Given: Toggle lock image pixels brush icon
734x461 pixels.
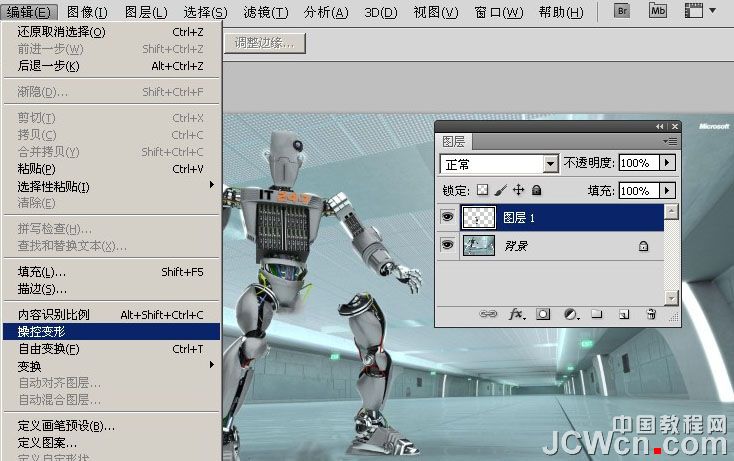Looking at the screenshot, I should pyautogui.click(x=500, y=190).
